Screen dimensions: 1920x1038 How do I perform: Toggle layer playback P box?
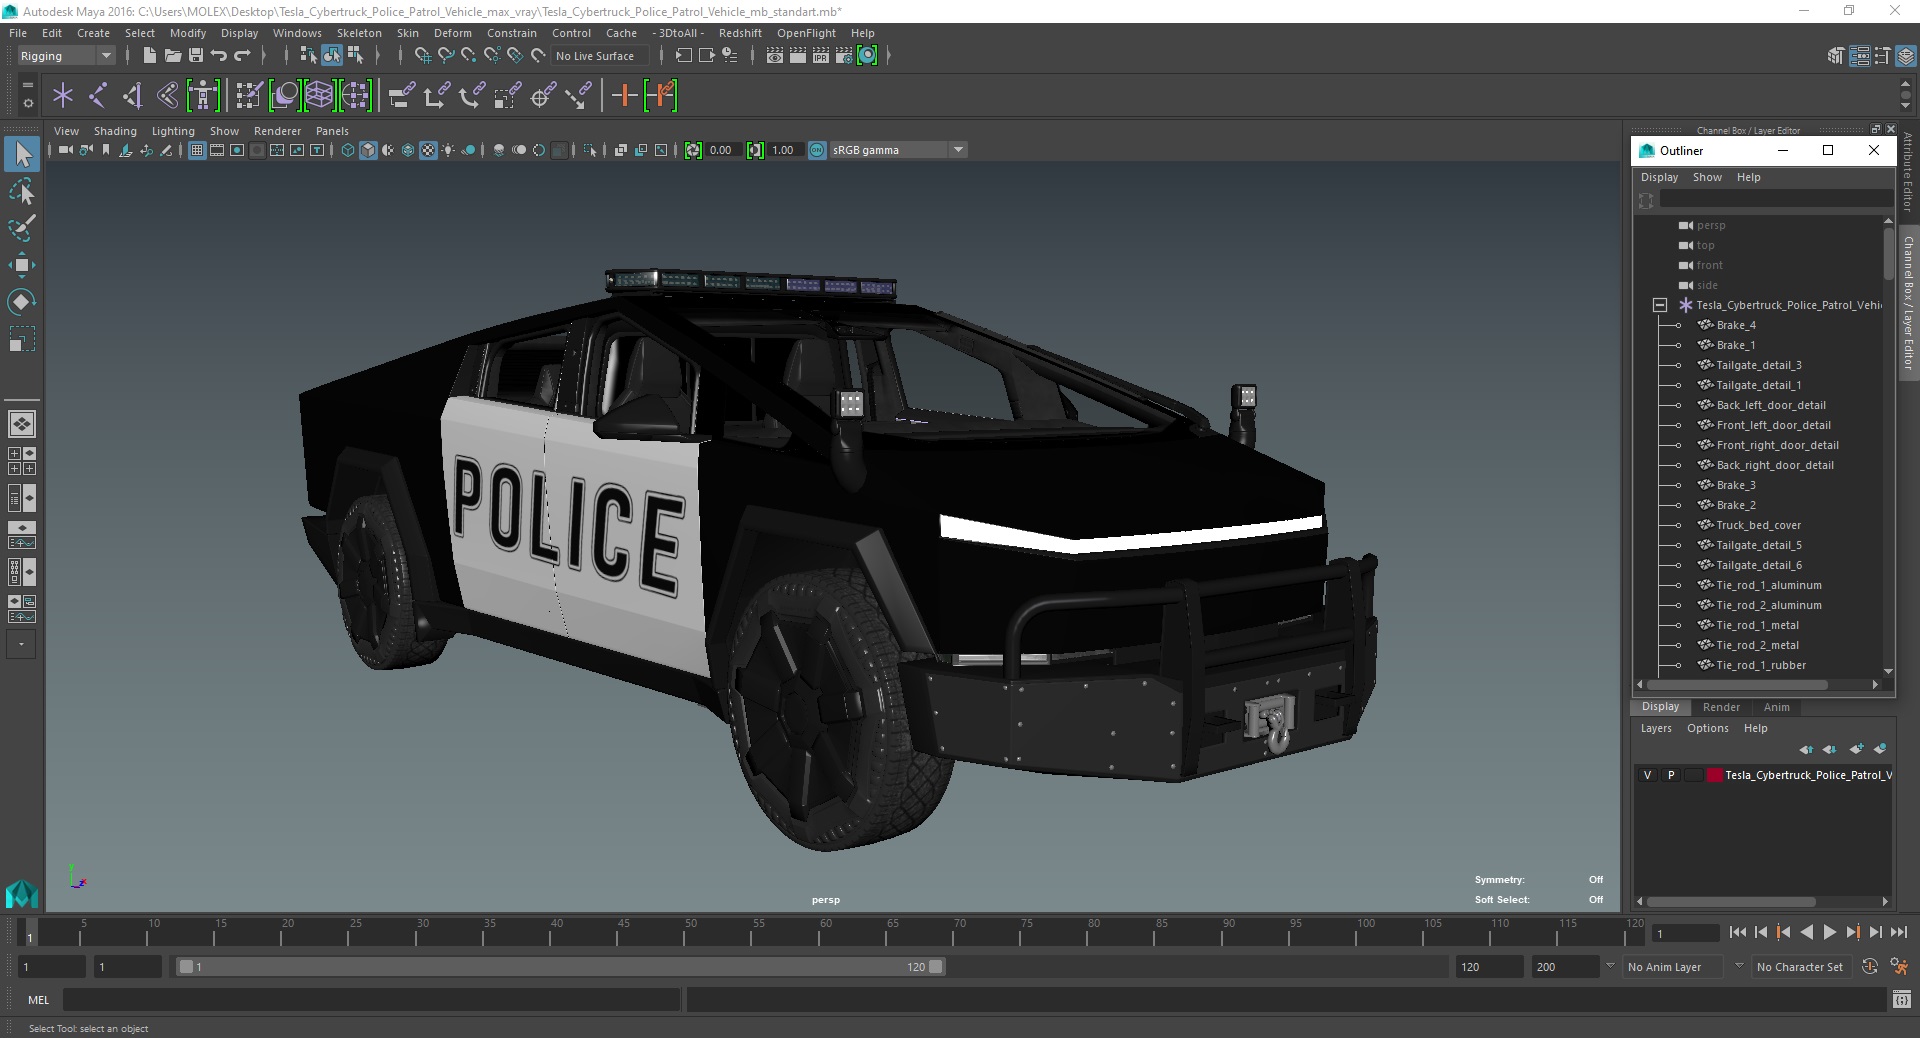click(1671, 775)
